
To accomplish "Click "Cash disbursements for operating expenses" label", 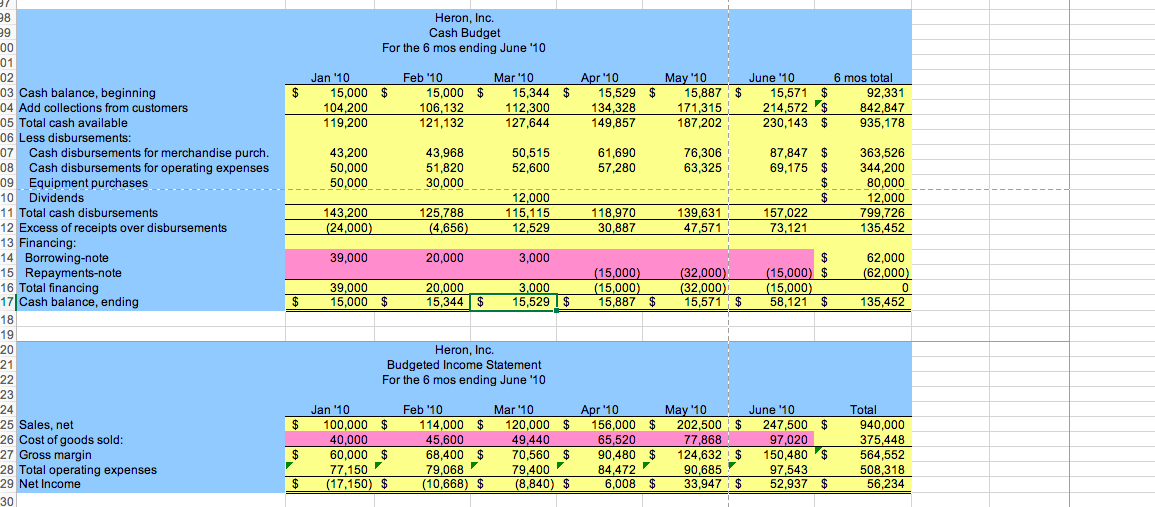I will tap(150, 168).
